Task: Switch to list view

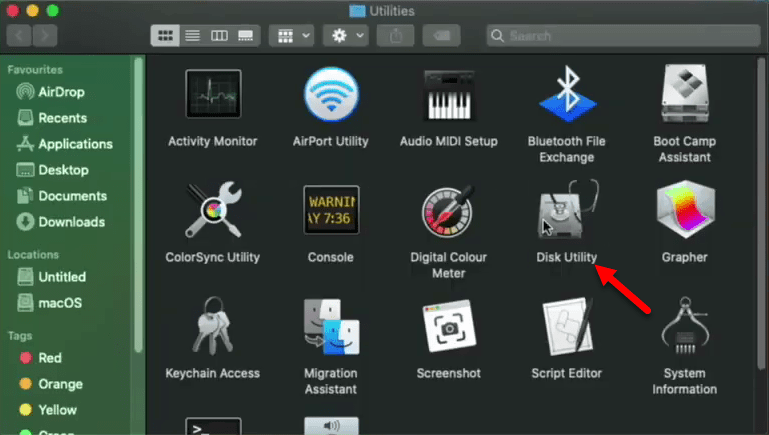Action: (192, 35)
